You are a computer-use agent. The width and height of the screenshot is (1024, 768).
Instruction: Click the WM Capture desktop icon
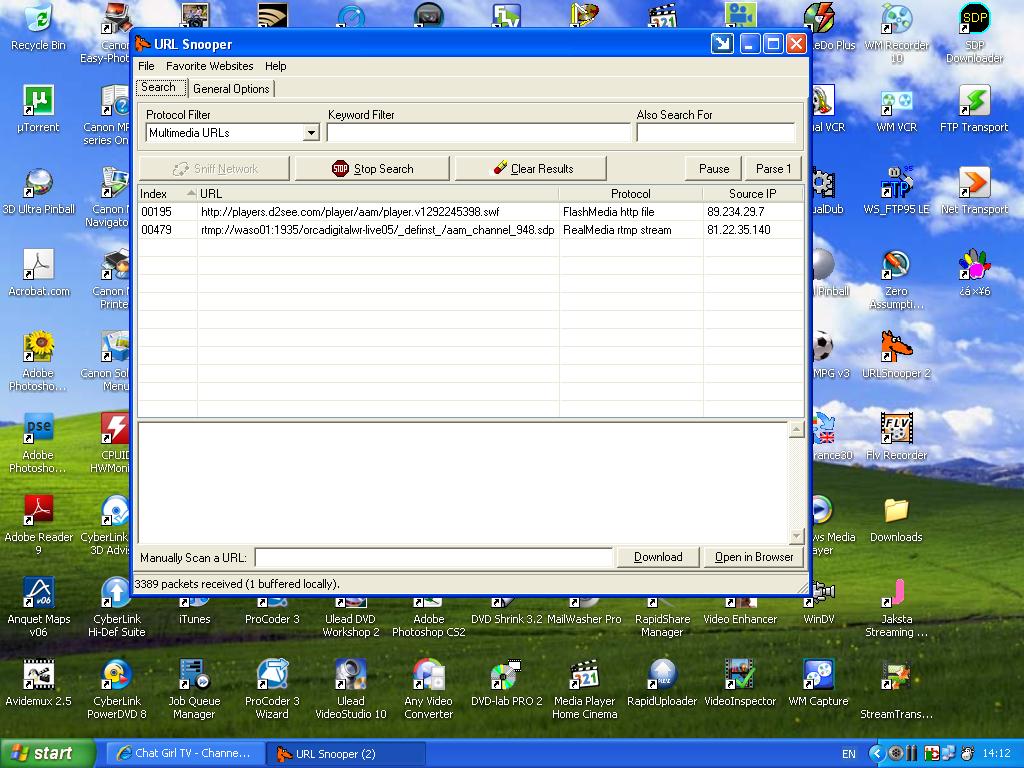818,683
